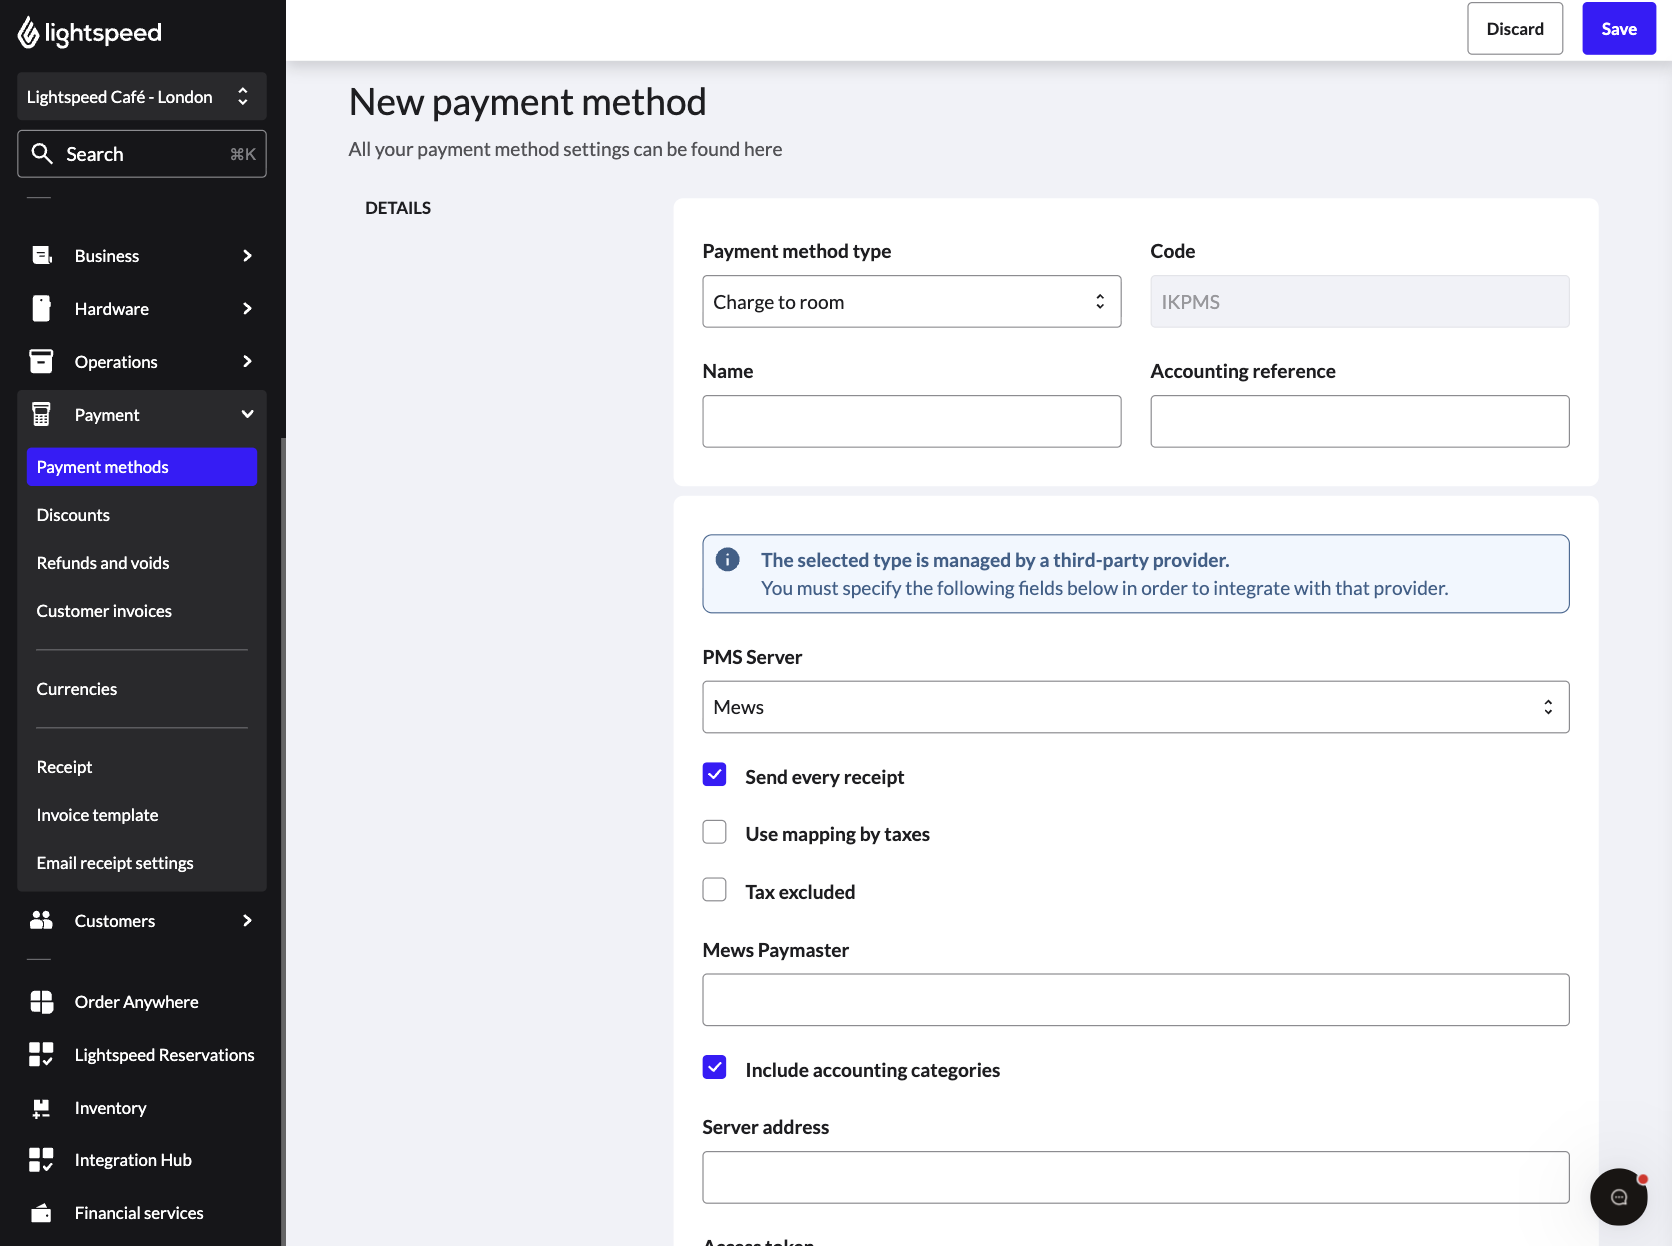The image size is (1672, 1246).
Task: Click the Financial services icon
Action: point(41,1212)
